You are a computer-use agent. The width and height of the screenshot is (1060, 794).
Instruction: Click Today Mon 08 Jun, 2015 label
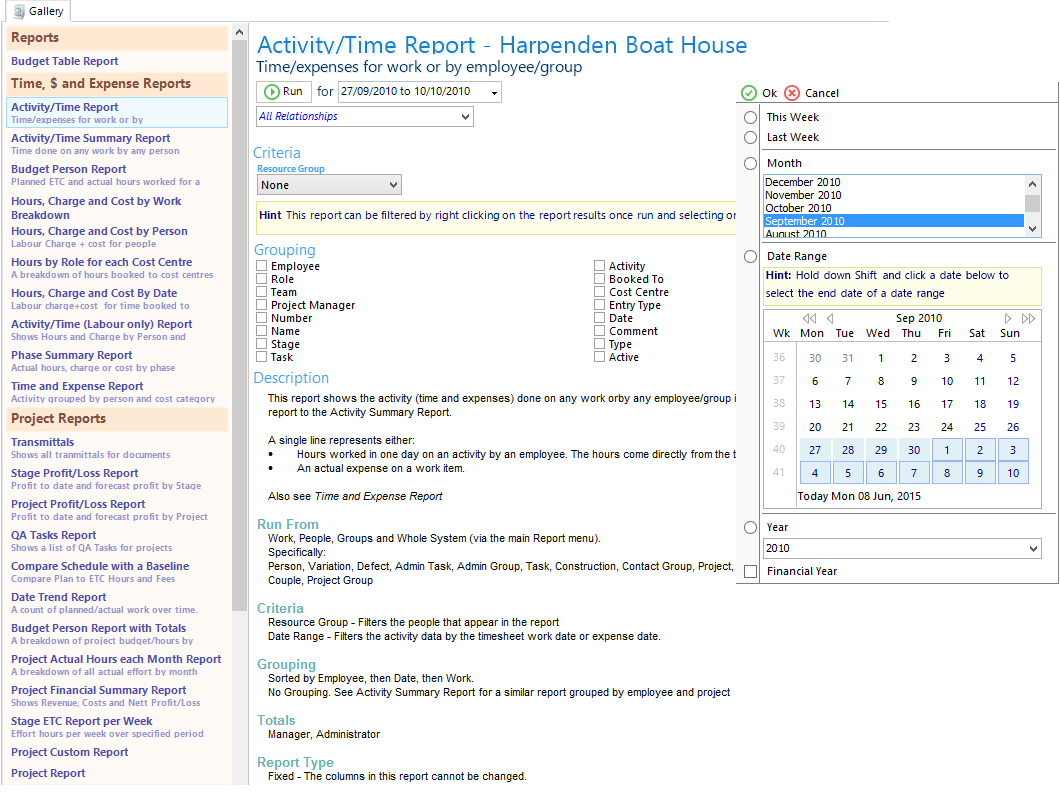coord(859,497)
